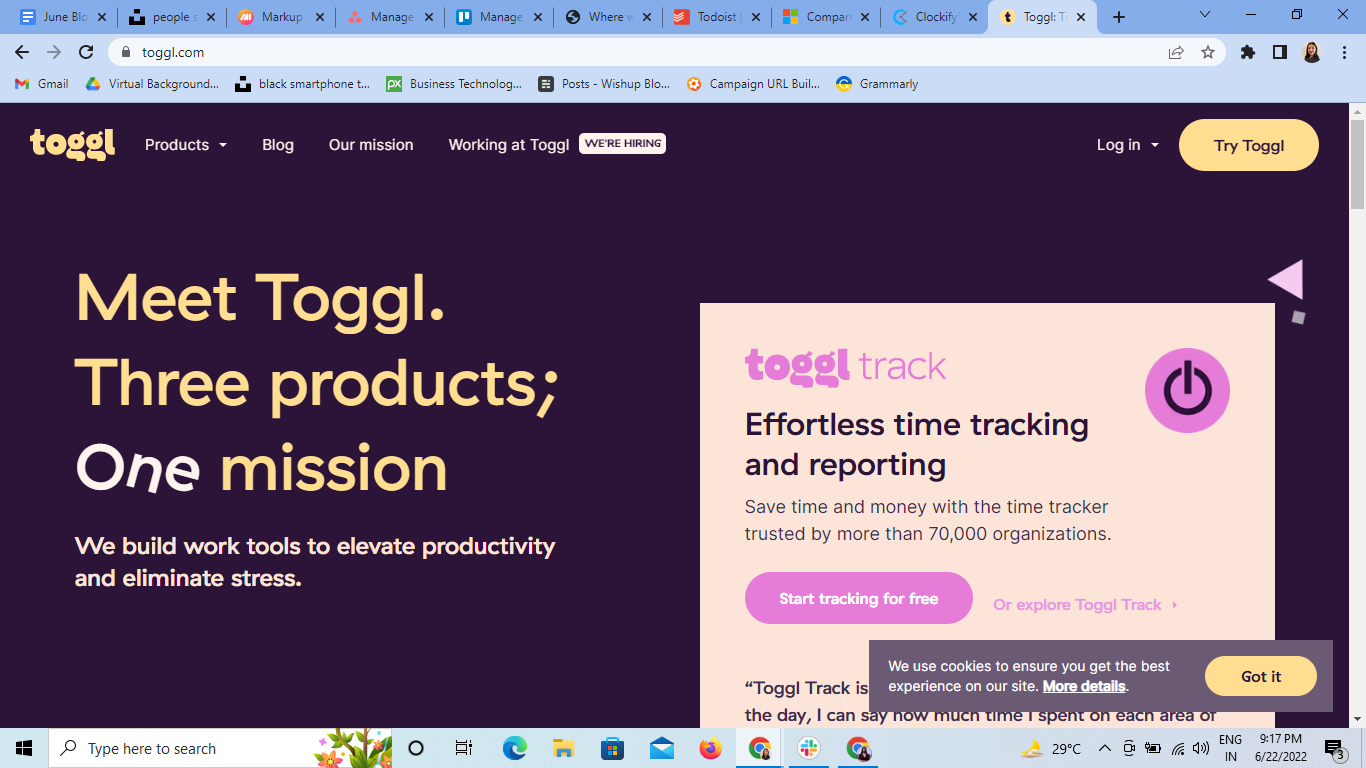The width and height of the screenshot is (1366, 768).
Task: Click the ENG IN language indicator
Action: (1231, 748)
